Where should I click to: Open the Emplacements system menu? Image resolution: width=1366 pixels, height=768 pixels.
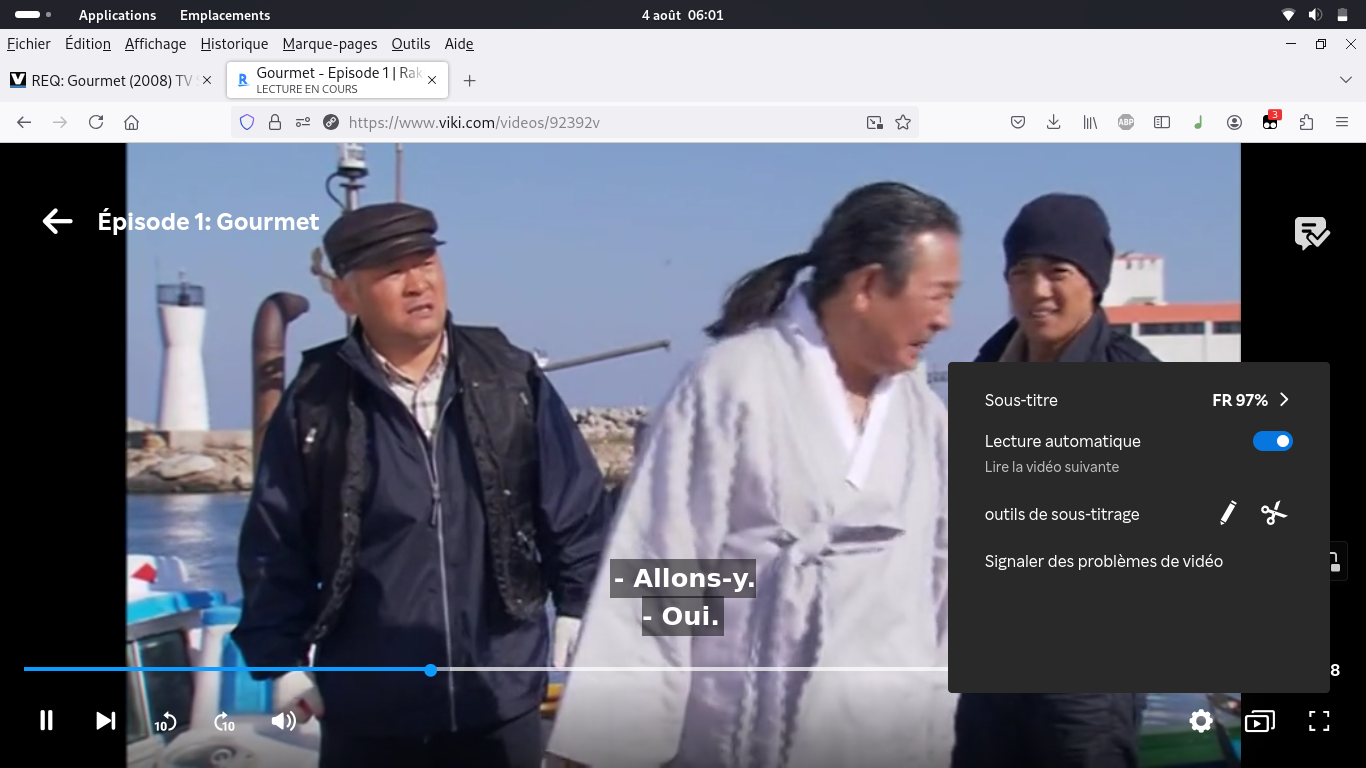point(225,15)
